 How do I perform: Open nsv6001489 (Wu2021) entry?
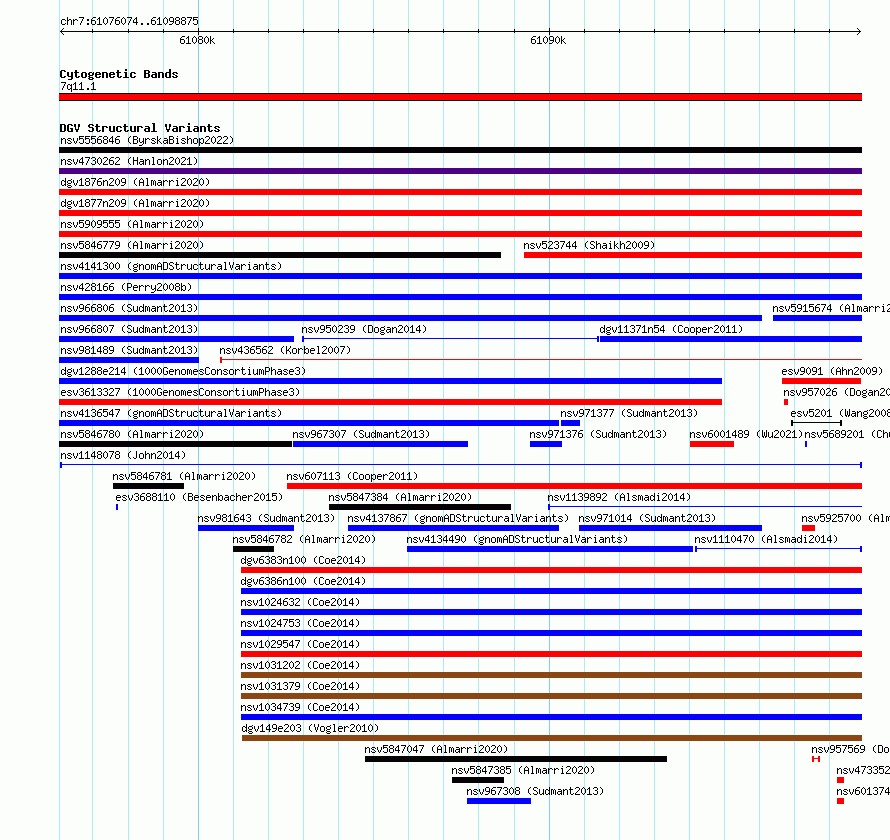pos(746,434)
